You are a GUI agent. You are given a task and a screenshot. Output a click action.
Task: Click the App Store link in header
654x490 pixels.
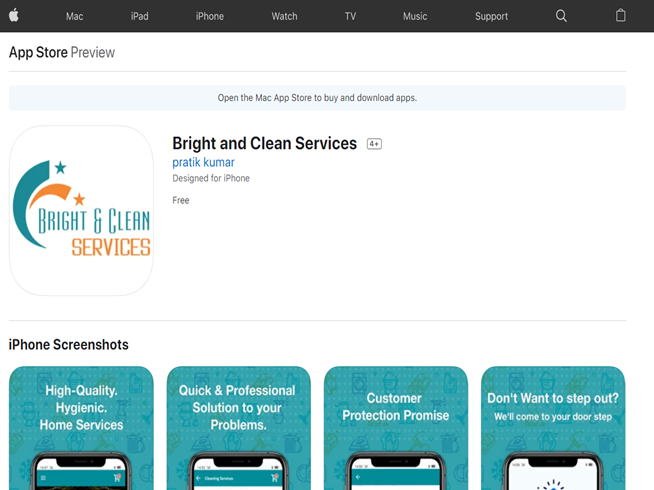38,53
